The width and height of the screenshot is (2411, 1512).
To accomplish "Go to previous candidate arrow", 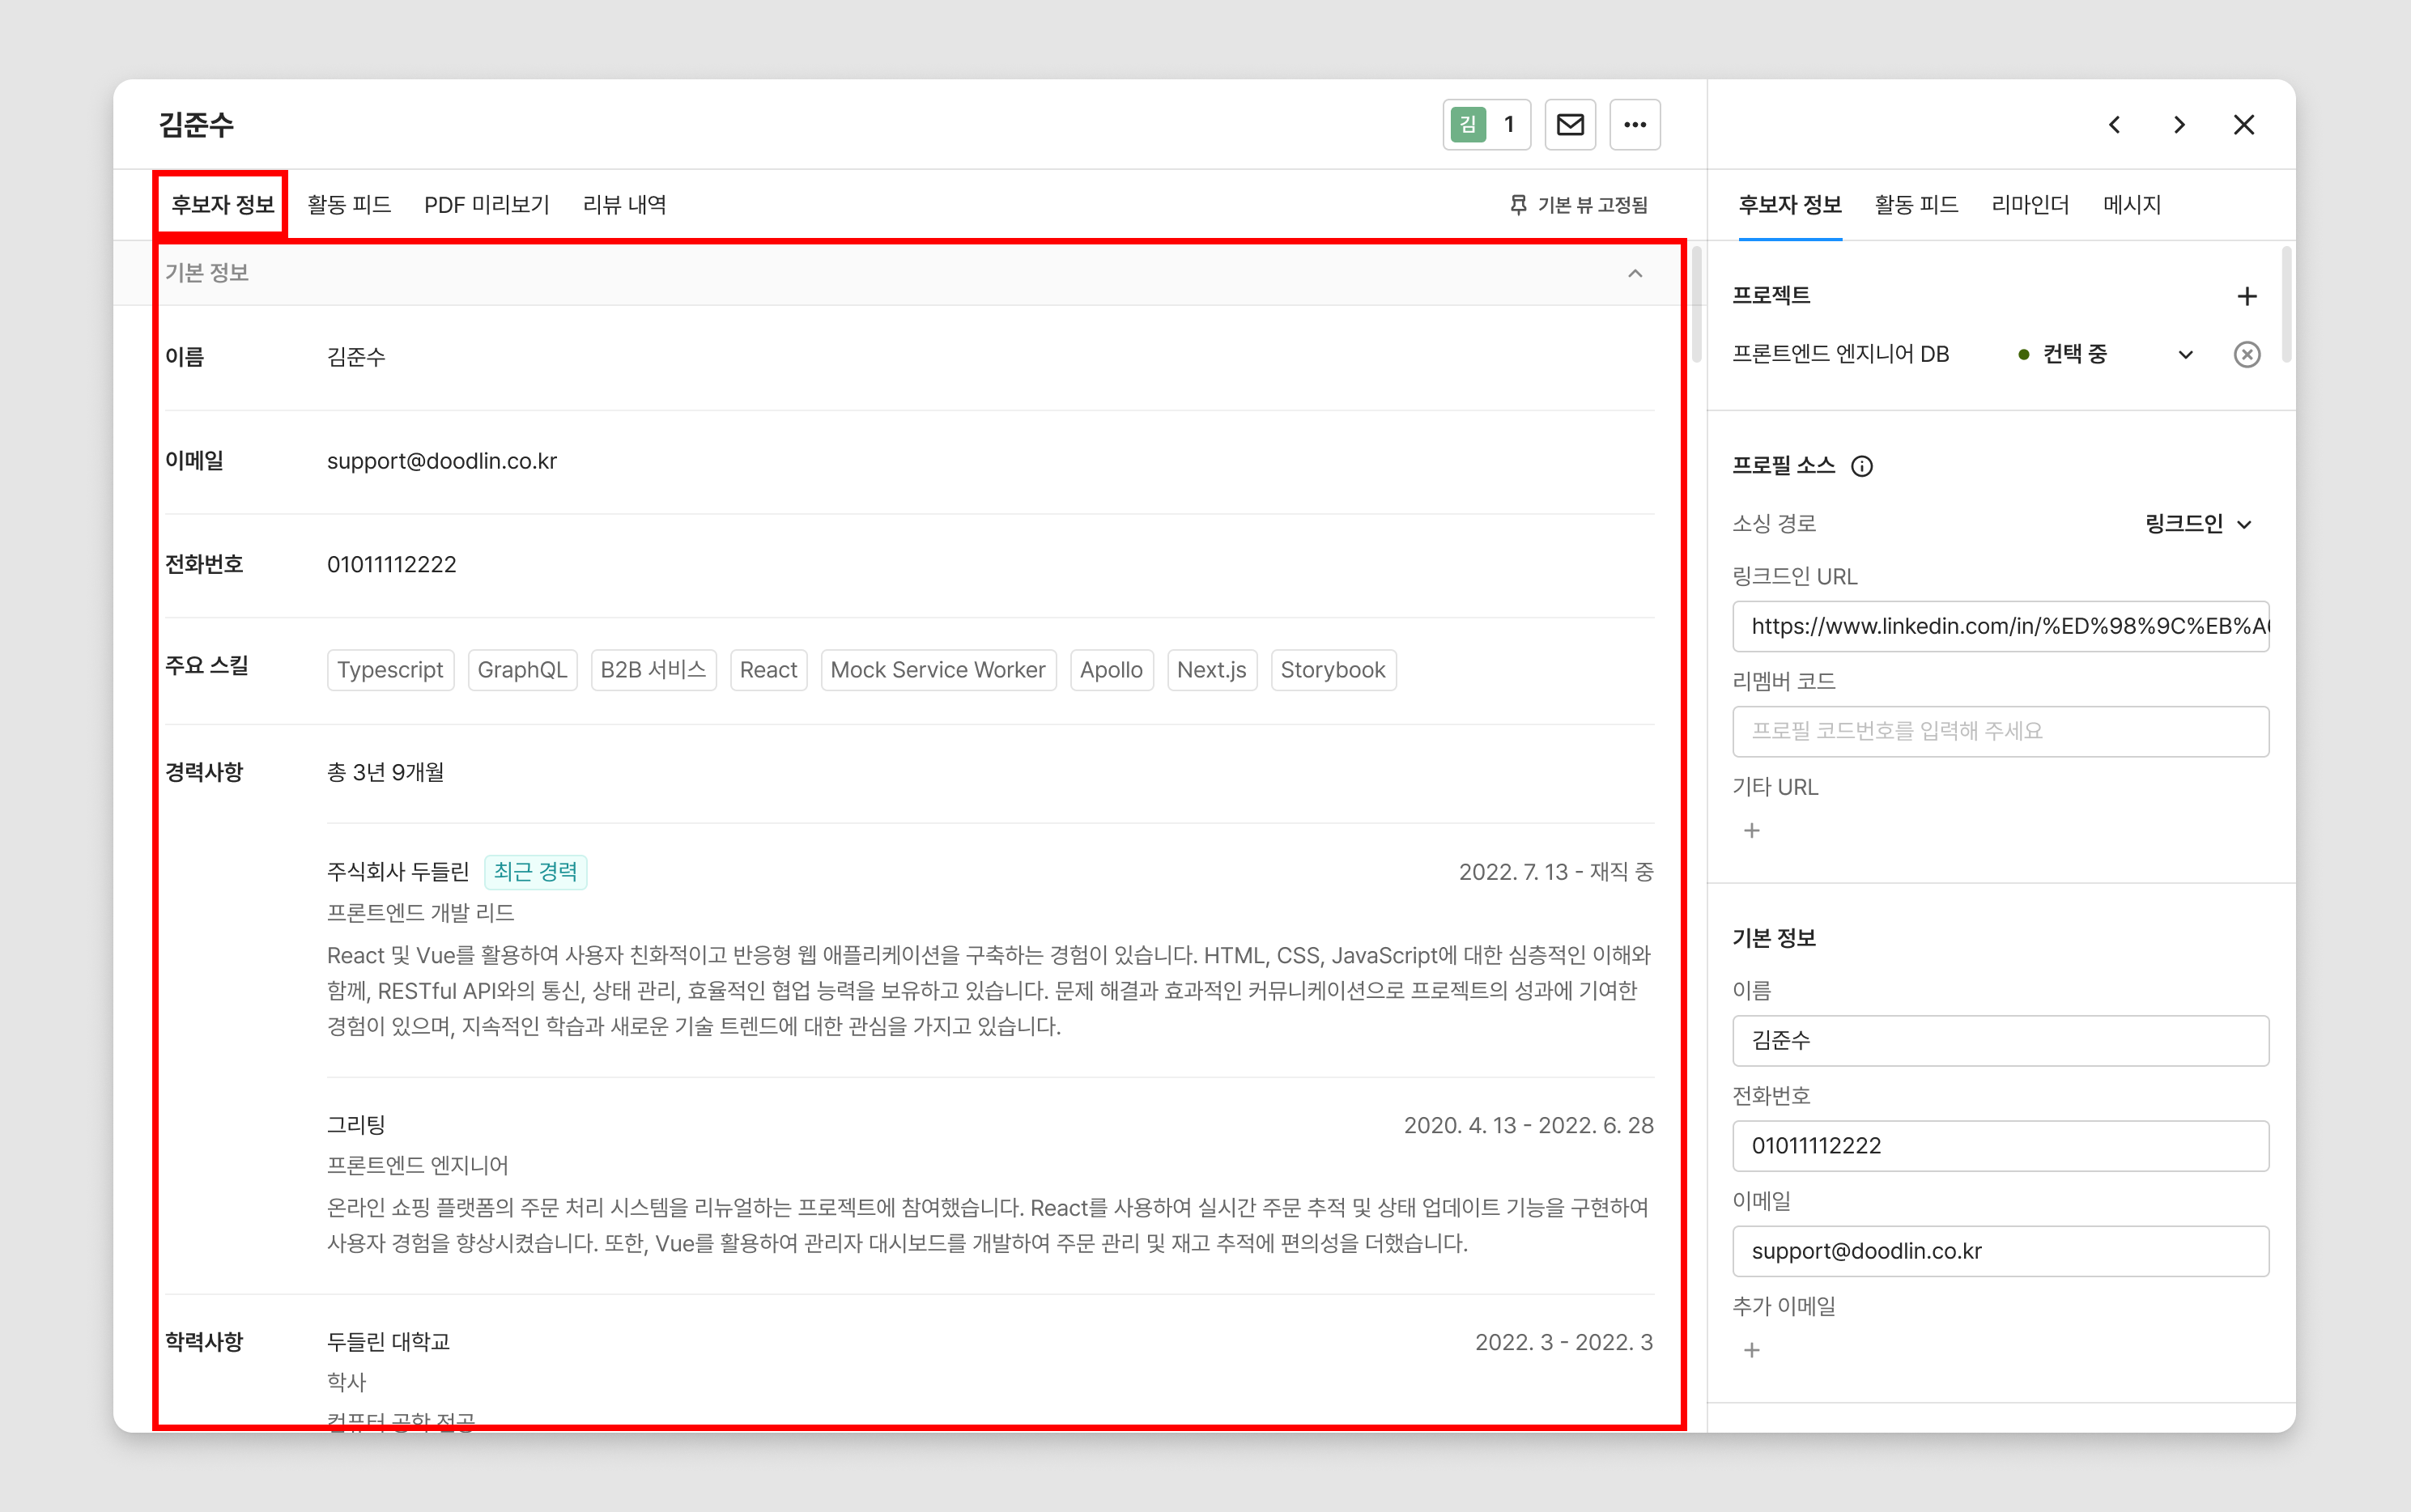I will (x=2114, y=125).
